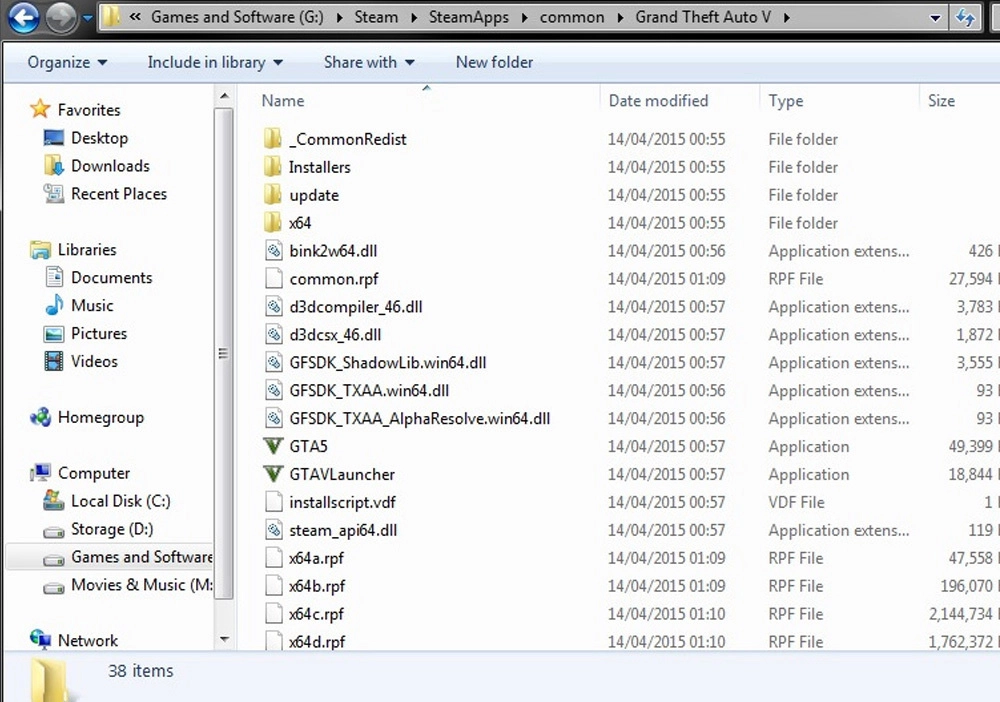Select the GTAVLauncher application icon
The height and width of the screenshot is (702, 1000).
pyautogui.click(x=273, y=474)
